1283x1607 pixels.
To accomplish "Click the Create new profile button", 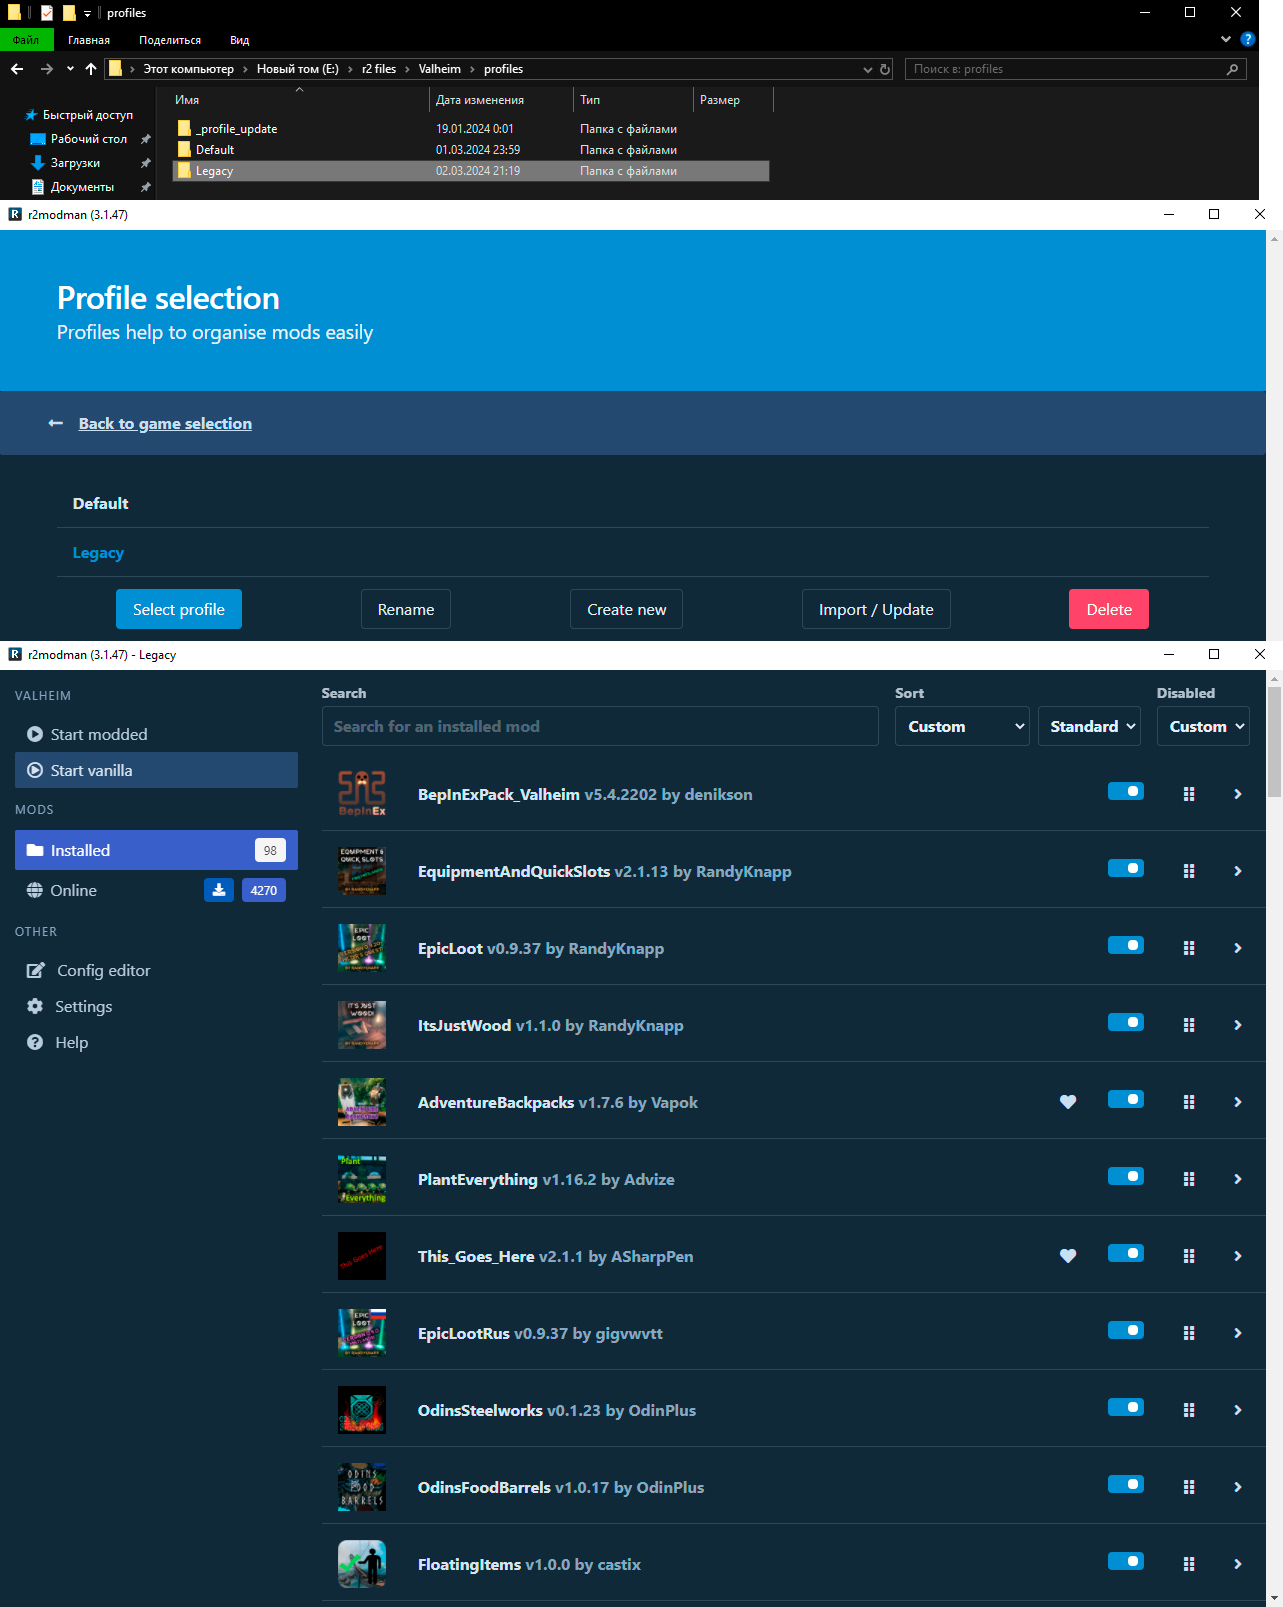I will [x=626, y=609].
